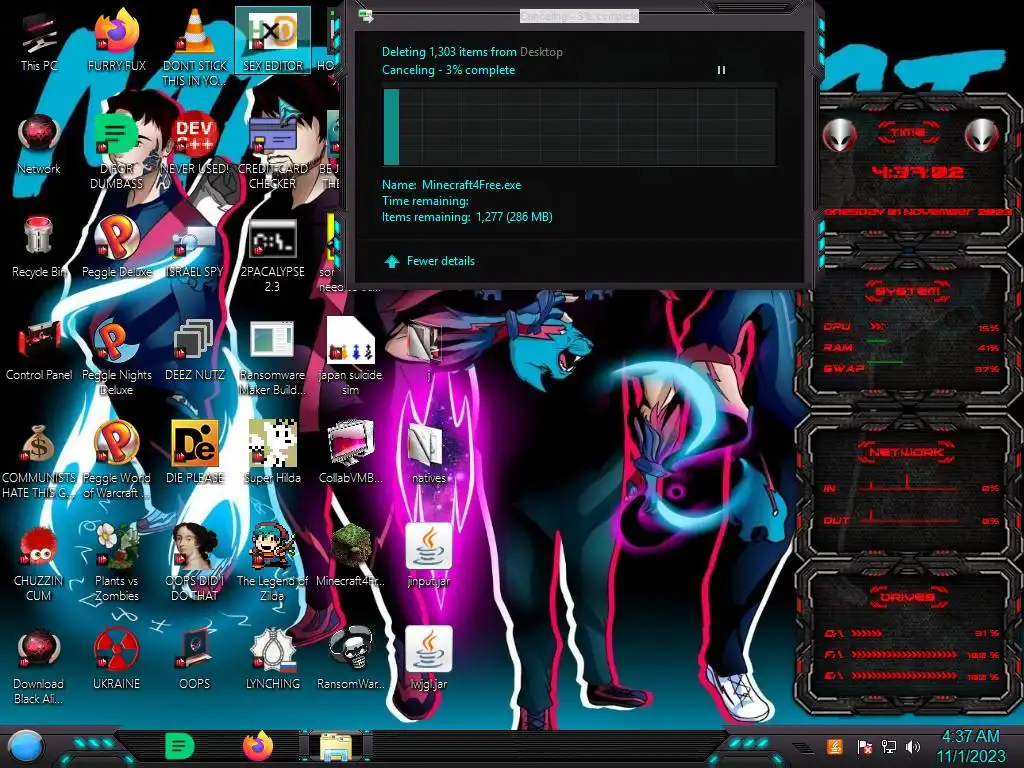
Task: Select the 2PACALYPSE 2.3 command prompt icon
Action: click(x=272, y=255)
